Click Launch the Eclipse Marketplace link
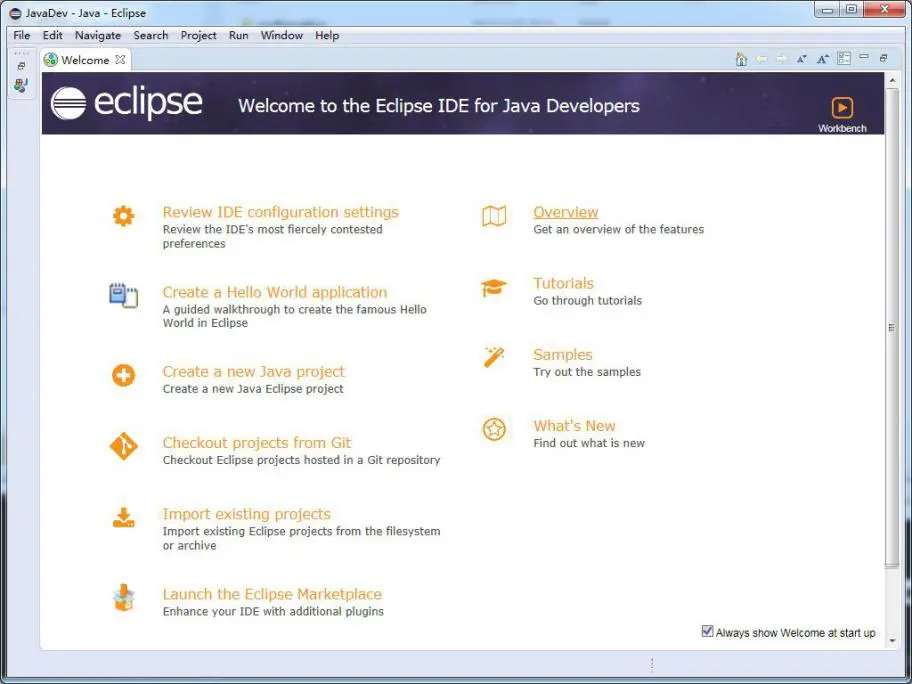The image size is (912, 684). coord(272,594)
